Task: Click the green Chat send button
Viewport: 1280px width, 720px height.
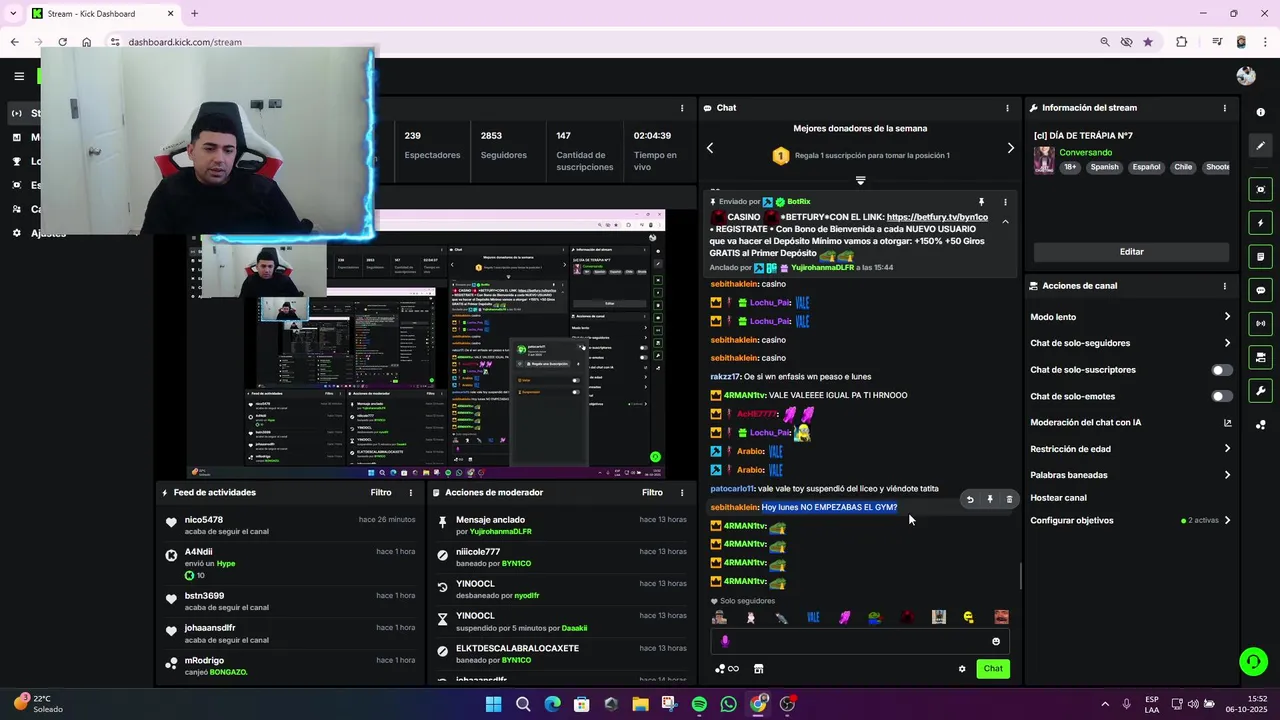Action: click(993, 669)
